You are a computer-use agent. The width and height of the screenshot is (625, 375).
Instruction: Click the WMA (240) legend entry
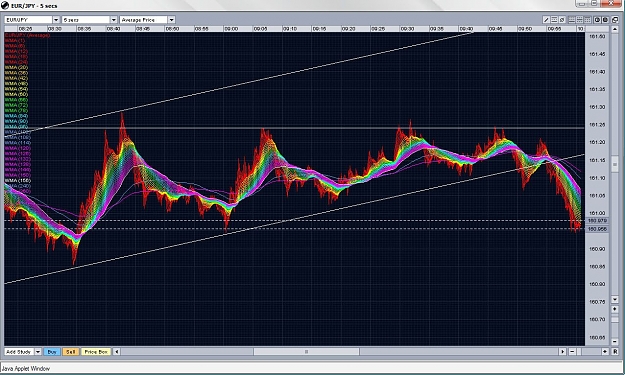pos(18,186)
